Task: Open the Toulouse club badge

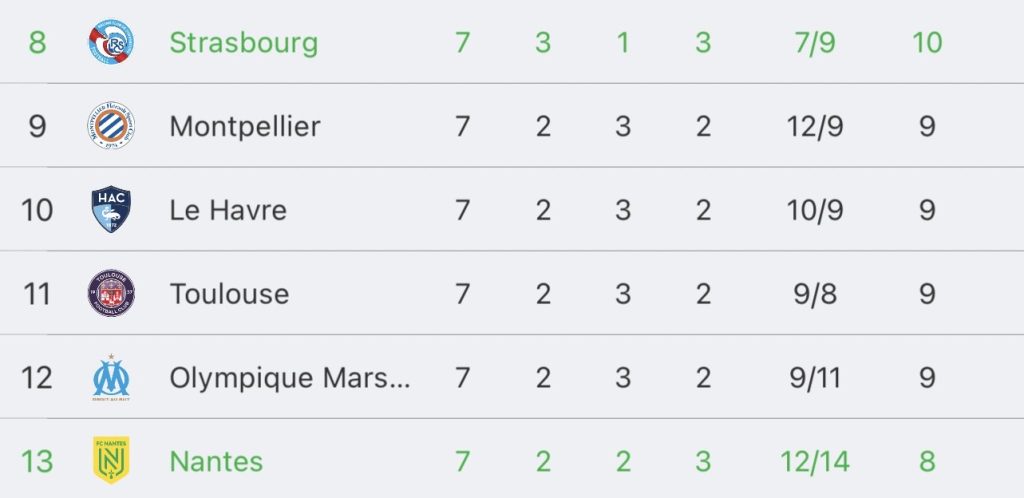Action: (x=111, y=293)
